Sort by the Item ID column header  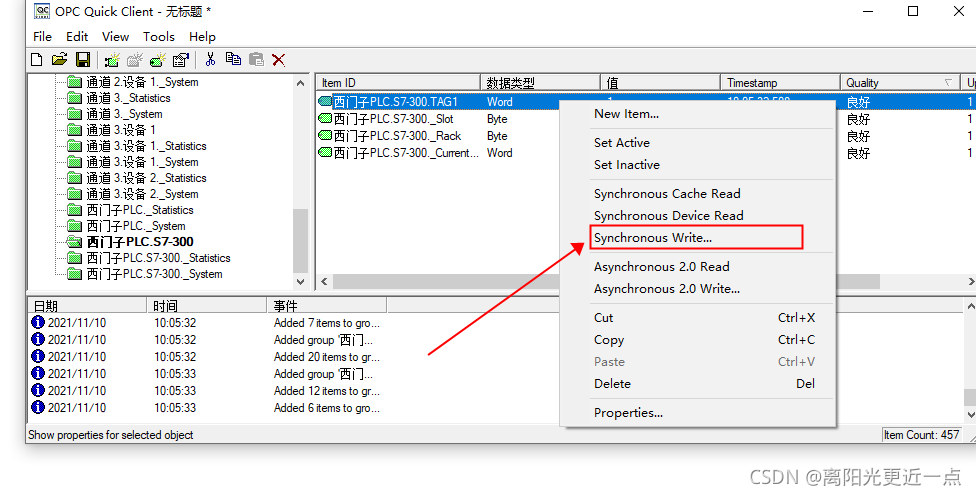398,82
